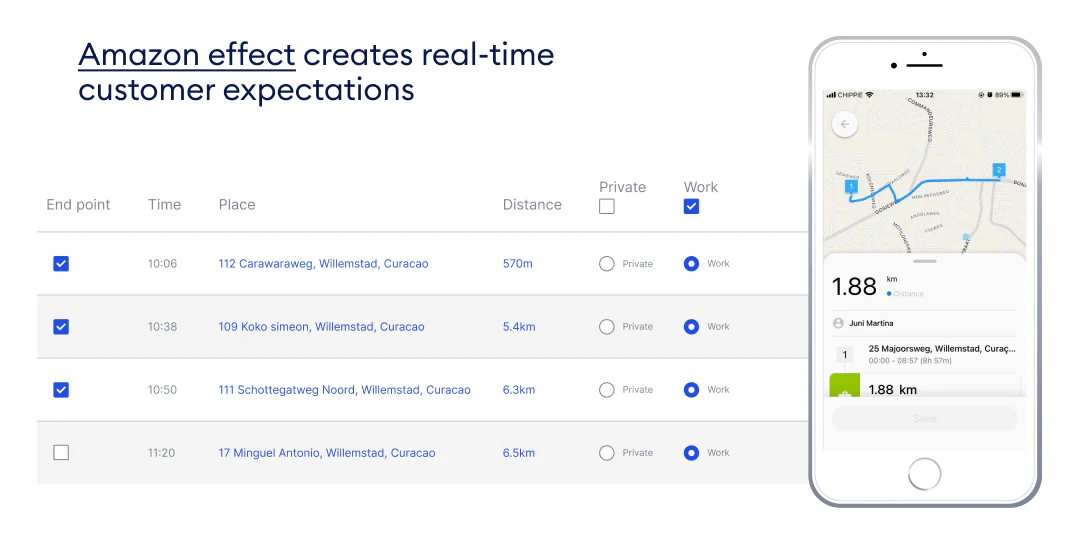Click the stop number 1 badge
Image resolution: width=1080 pixels, height=539 pixels.
pyautogui.click(x=845, y=354)
